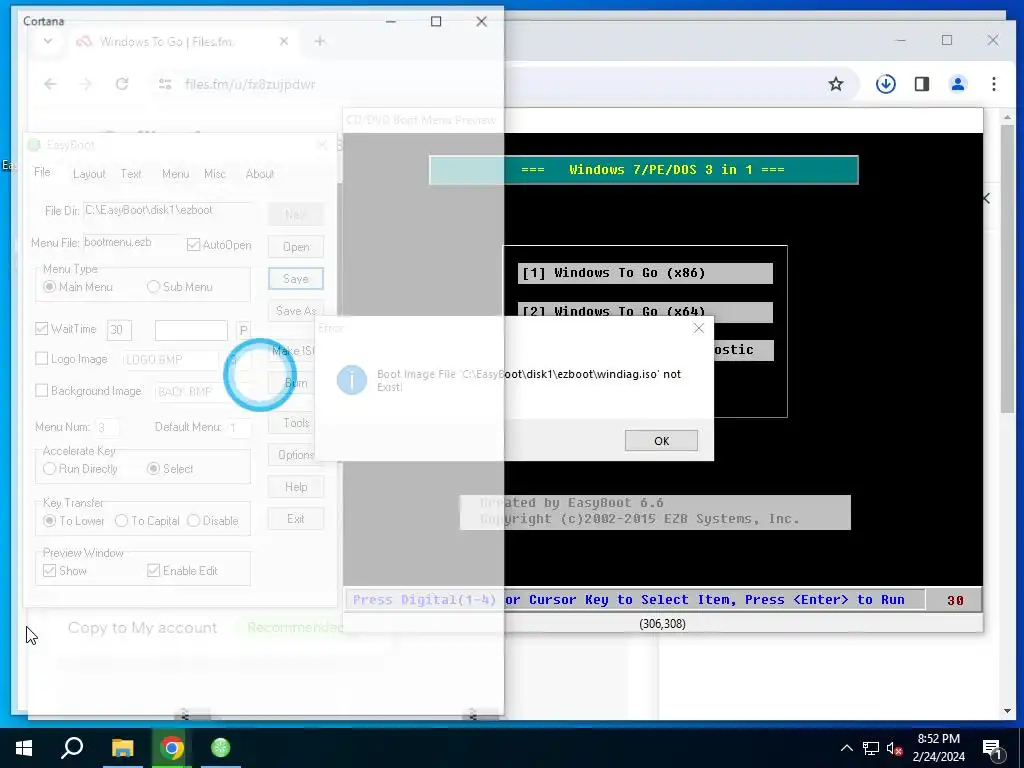This screenshot has height=768, width=1024.
Task: Select the Sub Menu radio button
Action: point(153,287)
